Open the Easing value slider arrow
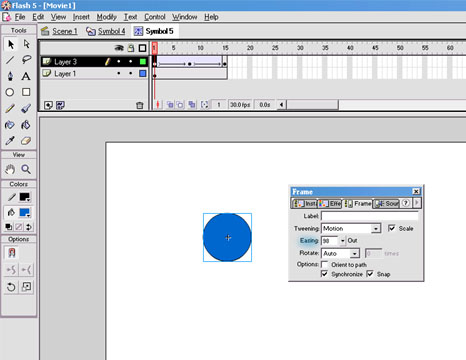Screen dimensions: 466x360 point(342,241)
